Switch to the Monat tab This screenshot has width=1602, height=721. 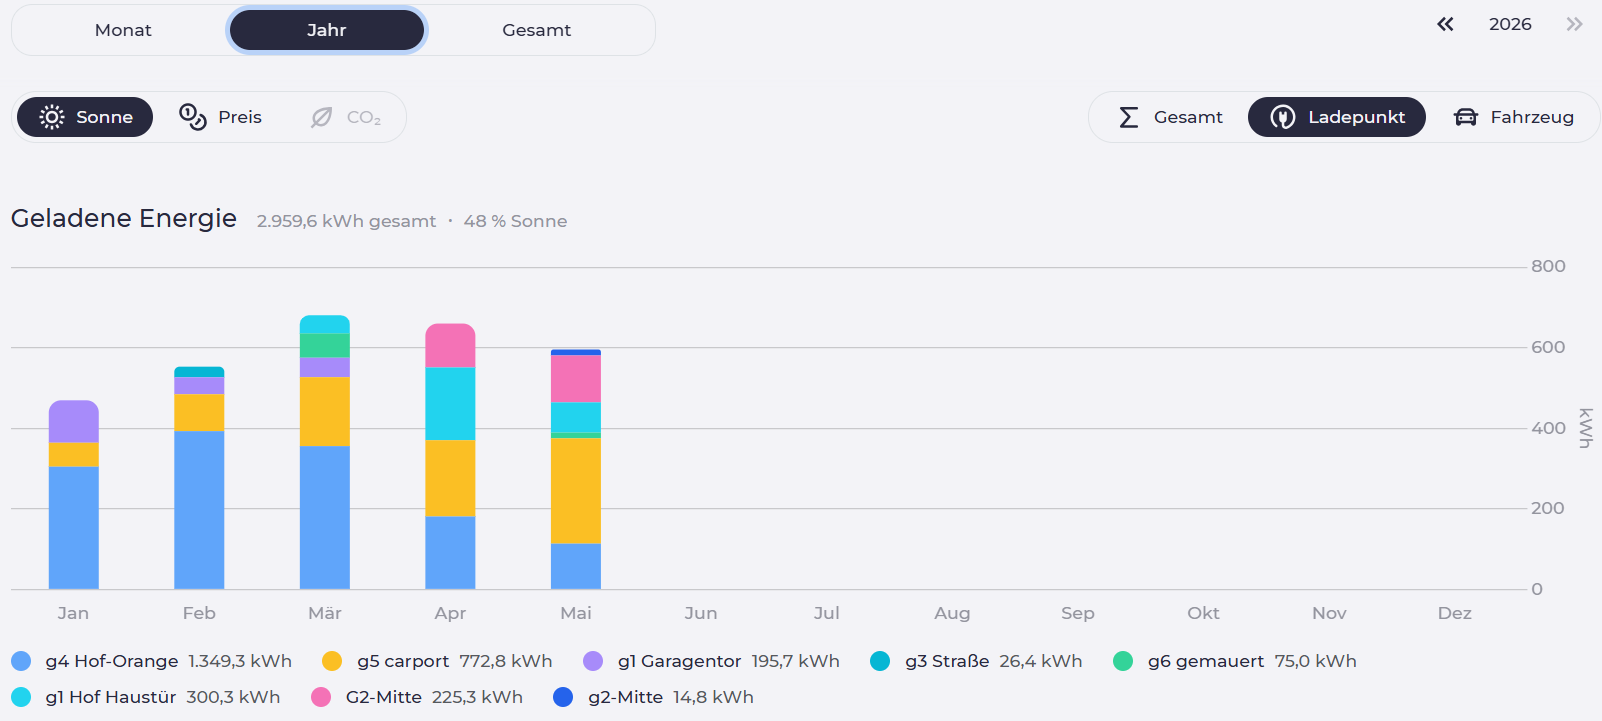[x=123, y=30]
